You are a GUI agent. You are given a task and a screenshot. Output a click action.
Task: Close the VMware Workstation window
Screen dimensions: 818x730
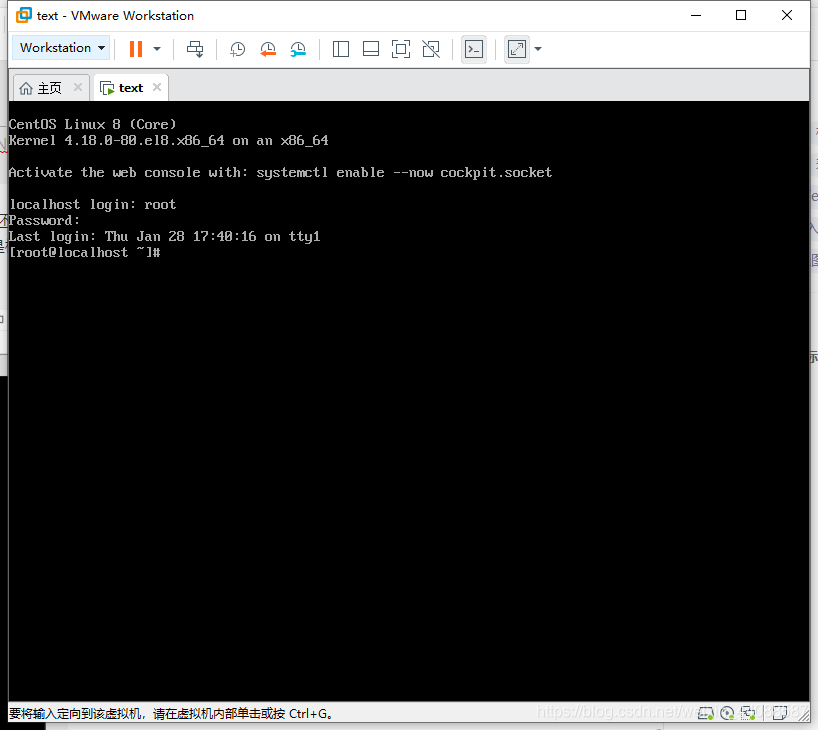click(x=787, y=15)
